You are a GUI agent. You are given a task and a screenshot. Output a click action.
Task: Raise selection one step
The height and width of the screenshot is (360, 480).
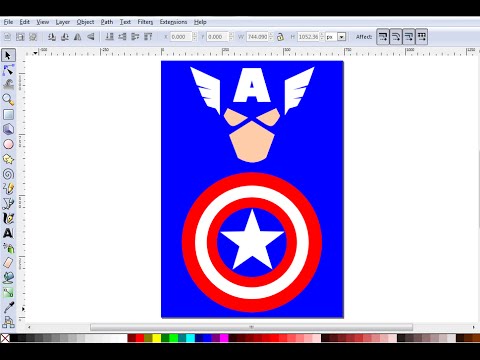(x=135, y=37)
